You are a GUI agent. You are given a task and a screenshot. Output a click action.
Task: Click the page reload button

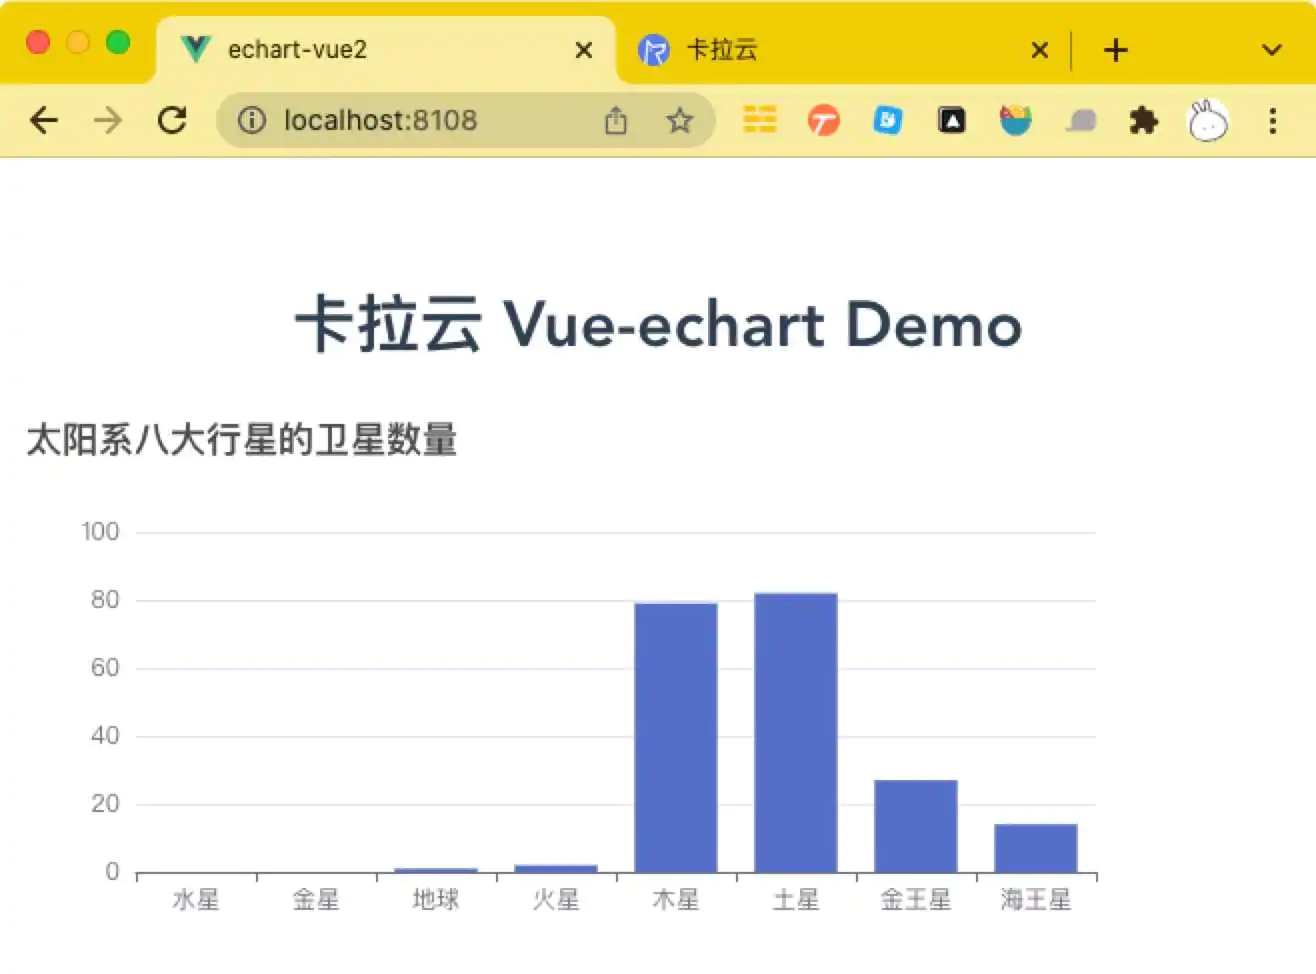coord(173,120)
